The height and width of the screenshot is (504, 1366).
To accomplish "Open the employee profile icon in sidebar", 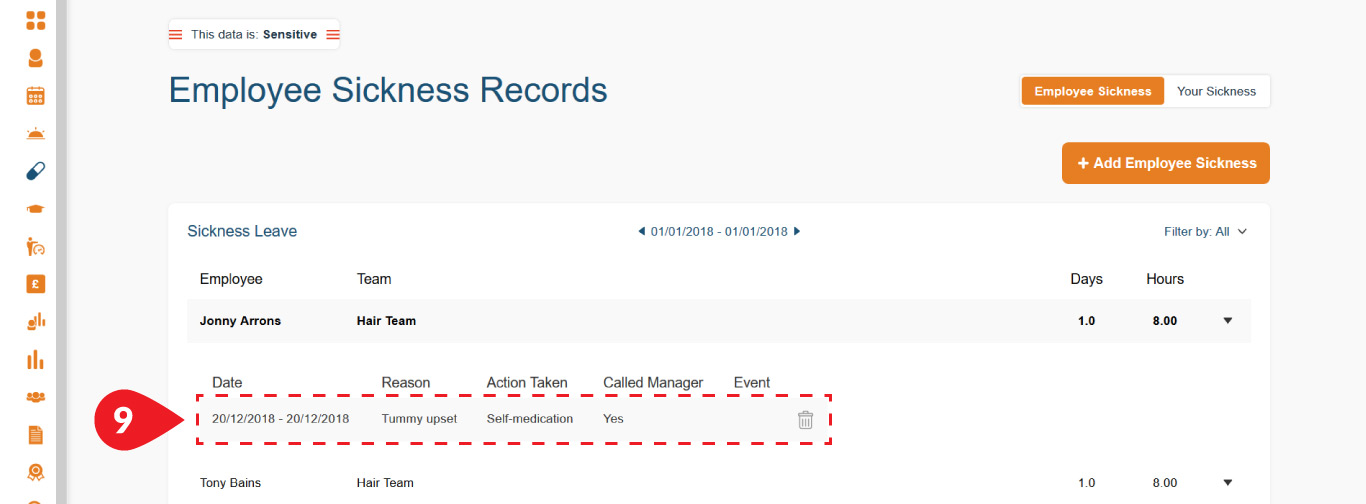I will click(35, 58).
